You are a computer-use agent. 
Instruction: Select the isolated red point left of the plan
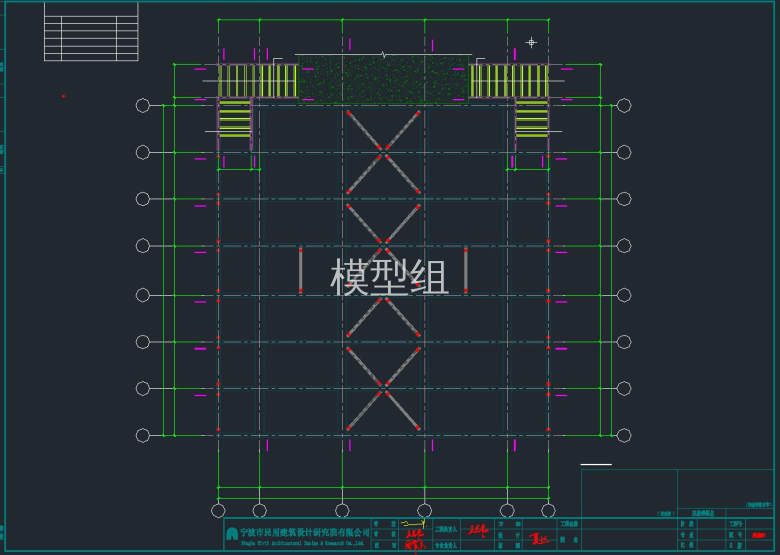(x=63, y=96)
